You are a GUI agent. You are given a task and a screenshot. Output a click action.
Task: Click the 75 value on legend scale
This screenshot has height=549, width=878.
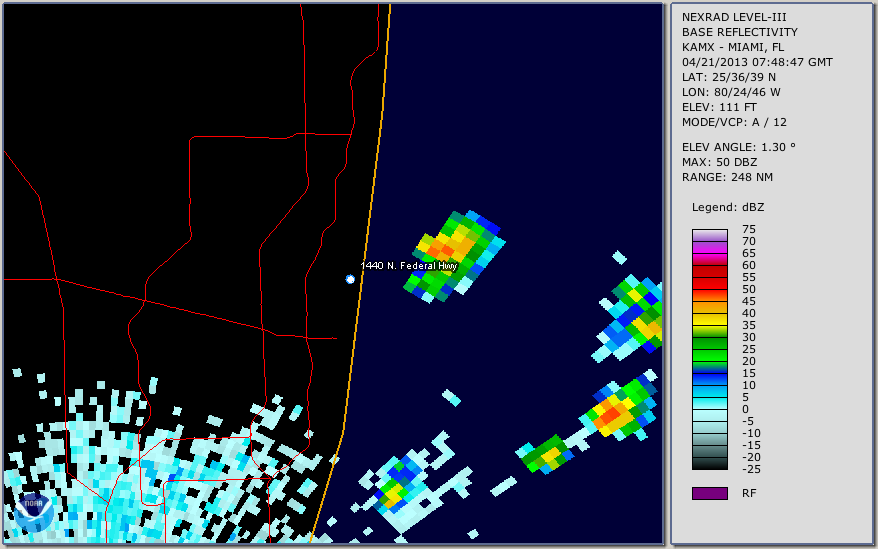tap(749, 229)
